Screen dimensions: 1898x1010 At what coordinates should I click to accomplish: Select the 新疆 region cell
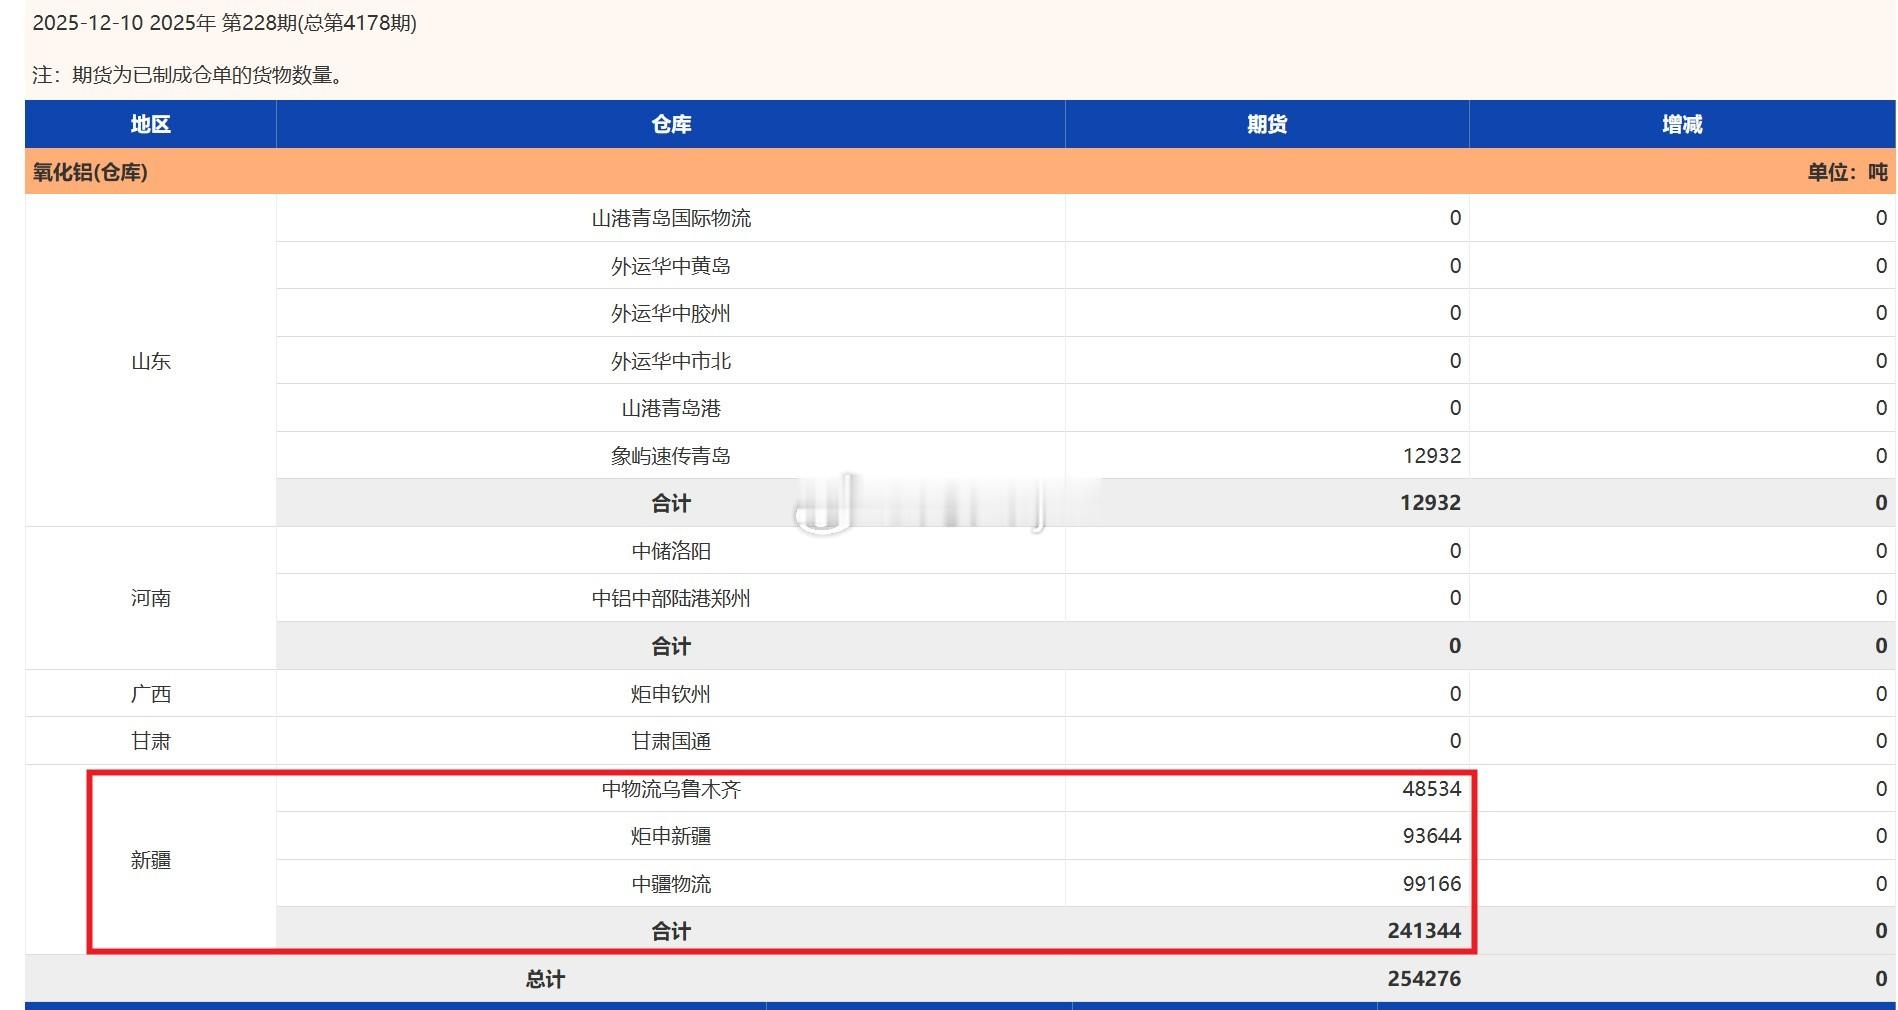pyautogui.click(x=150, y=859)
